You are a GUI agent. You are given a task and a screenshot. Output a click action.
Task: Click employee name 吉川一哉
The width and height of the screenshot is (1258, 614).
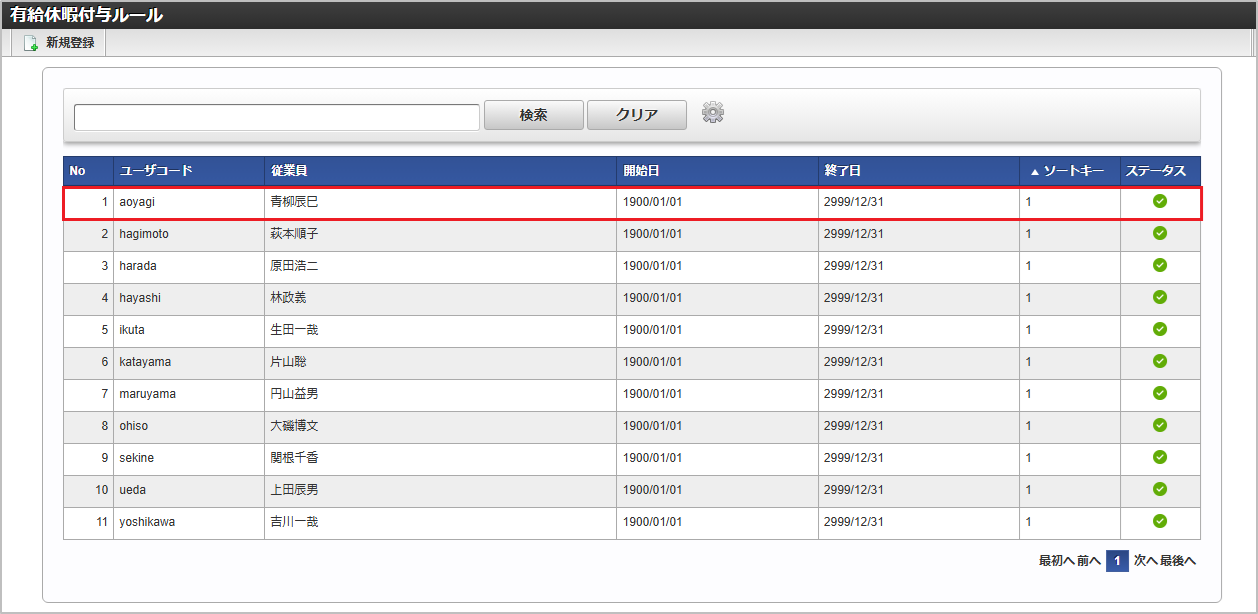pos(294,522)
